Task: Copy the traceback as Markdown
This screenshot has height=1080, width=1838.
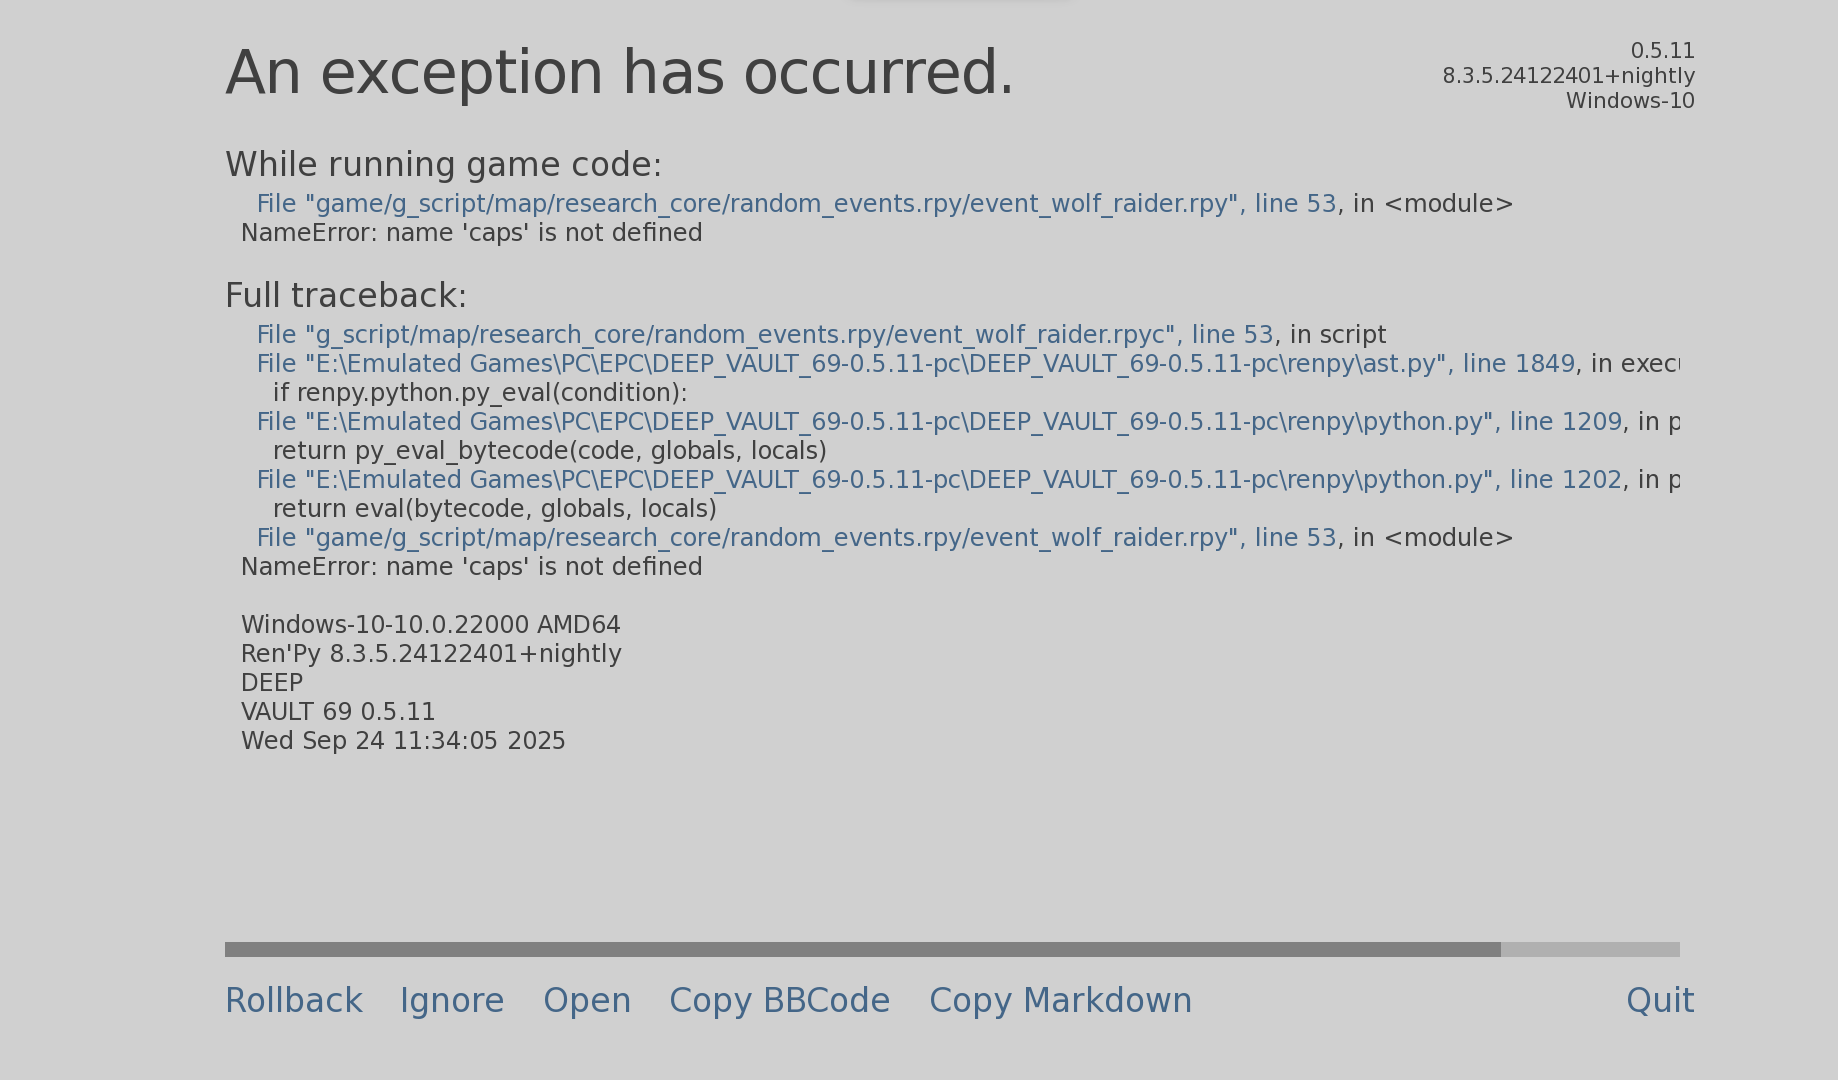Action: pos(1060,1001)
